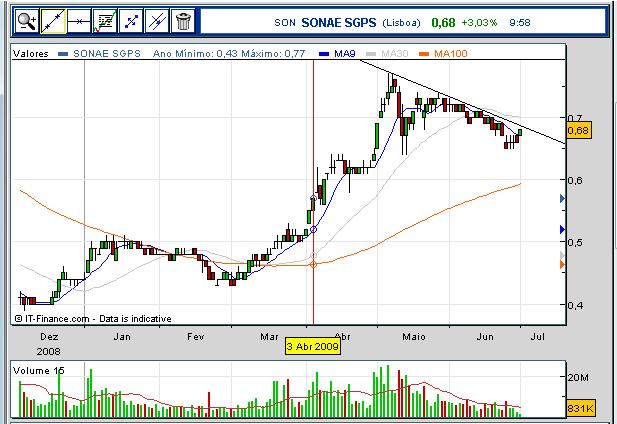Screen dimensions: 617x424
Task: Click the yellow 3 Abr 2009 date marker
Action: click(313, 347)
